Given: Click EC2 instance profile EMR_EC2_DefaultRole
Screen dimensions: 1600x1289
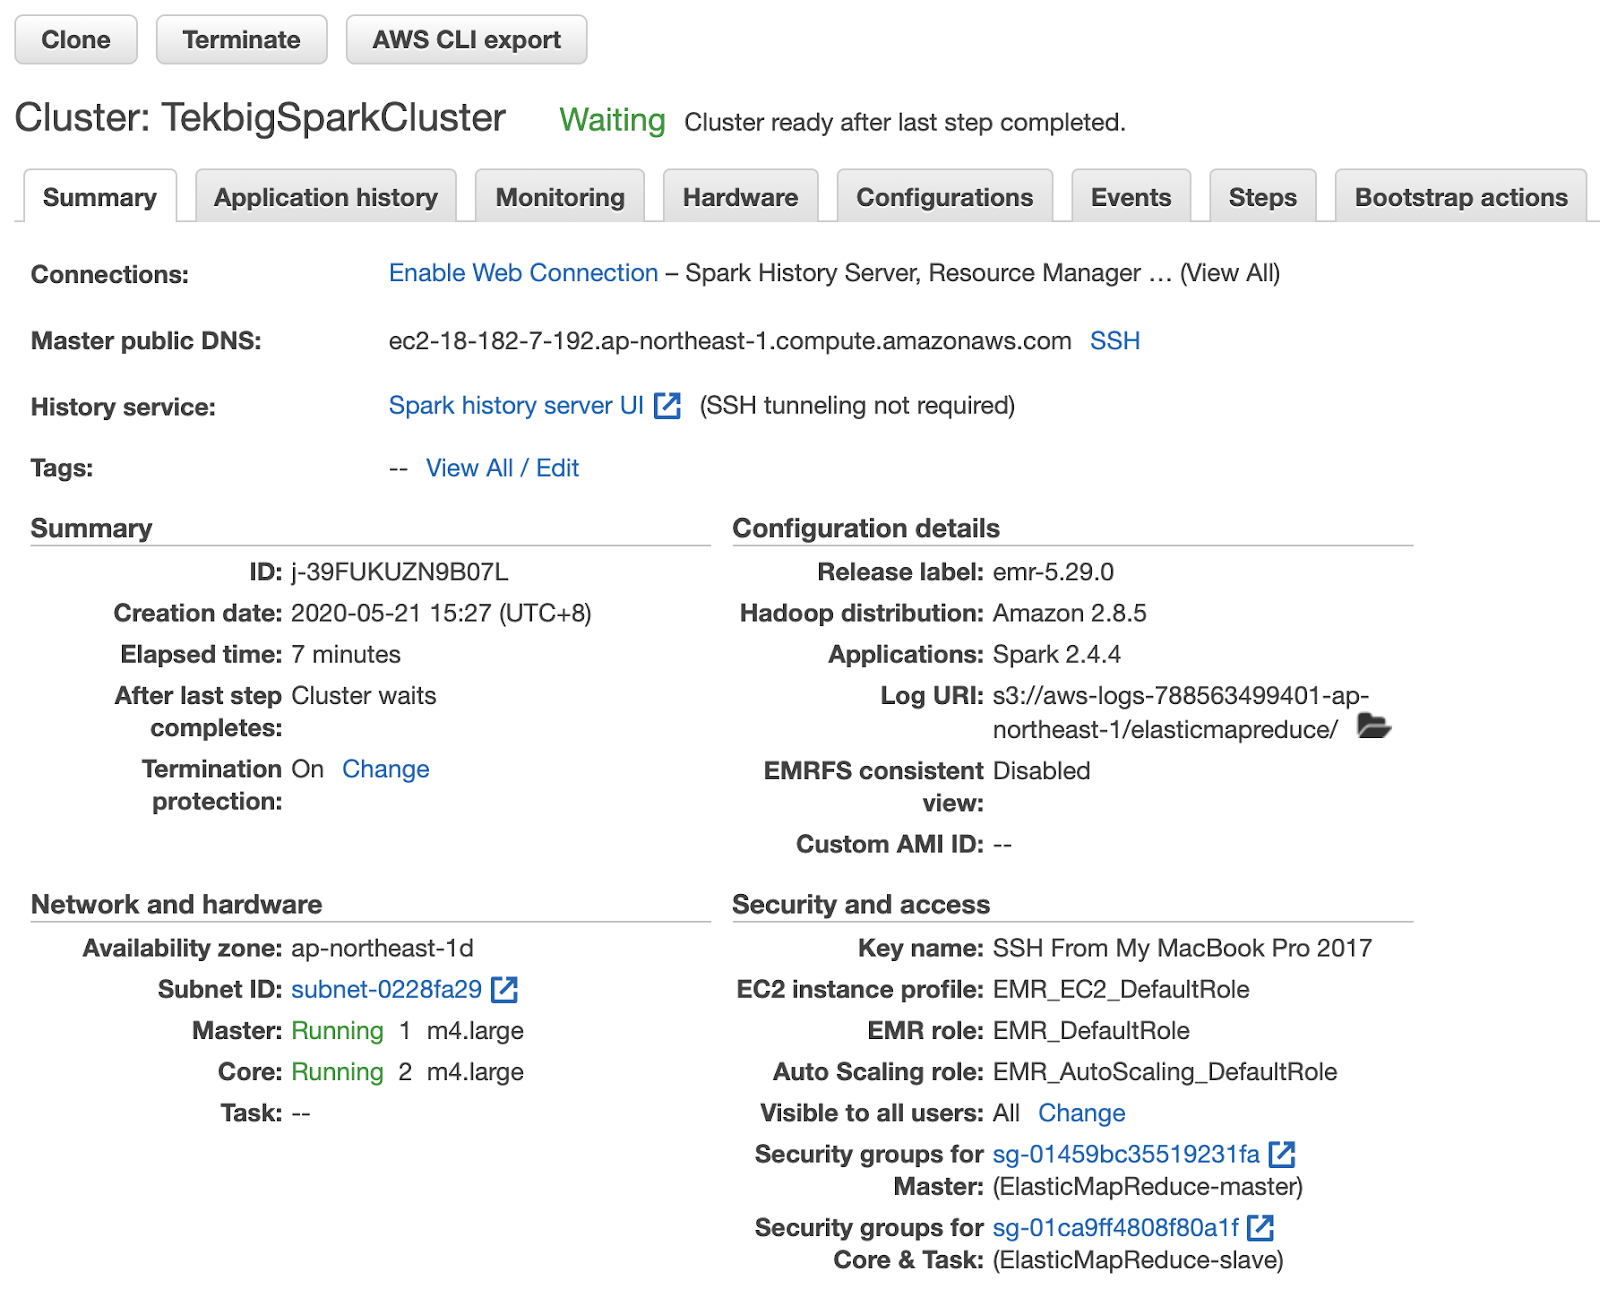Looking at the screenshot, I should pos(1121,989).
